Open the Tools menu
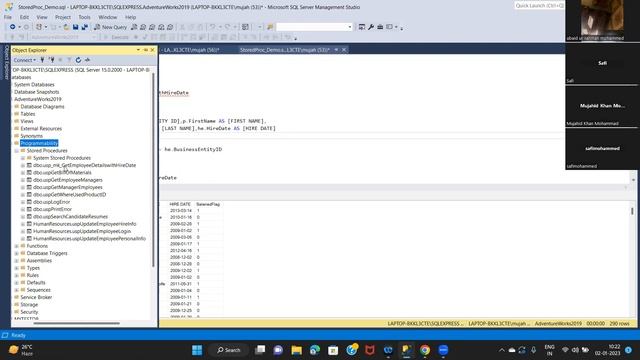The image size is (640, 360). click(84, 17)
